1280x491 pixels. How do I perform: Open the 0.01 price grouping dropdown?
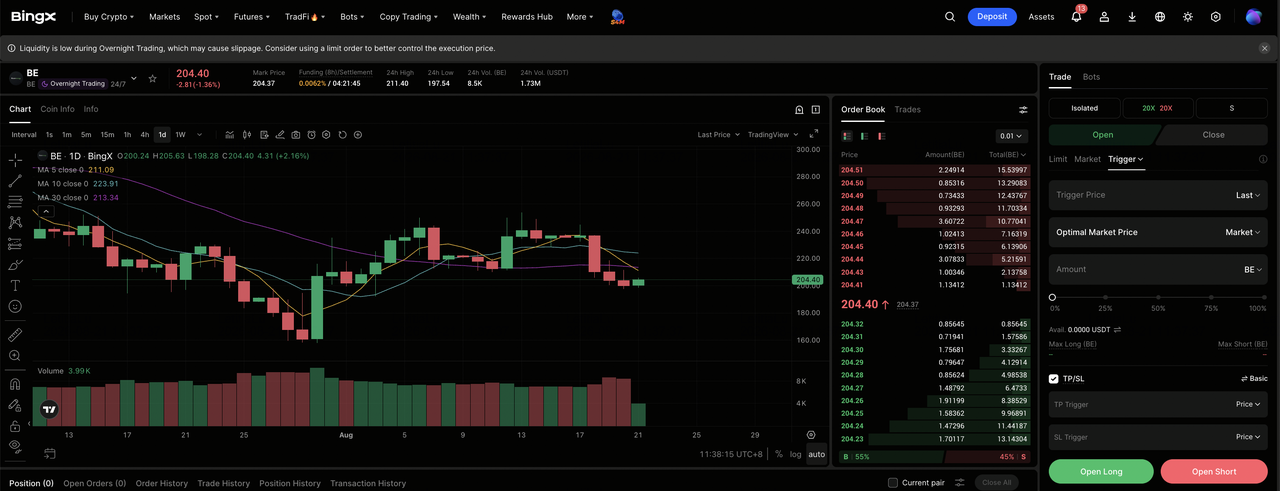[x=1011, y=136]
